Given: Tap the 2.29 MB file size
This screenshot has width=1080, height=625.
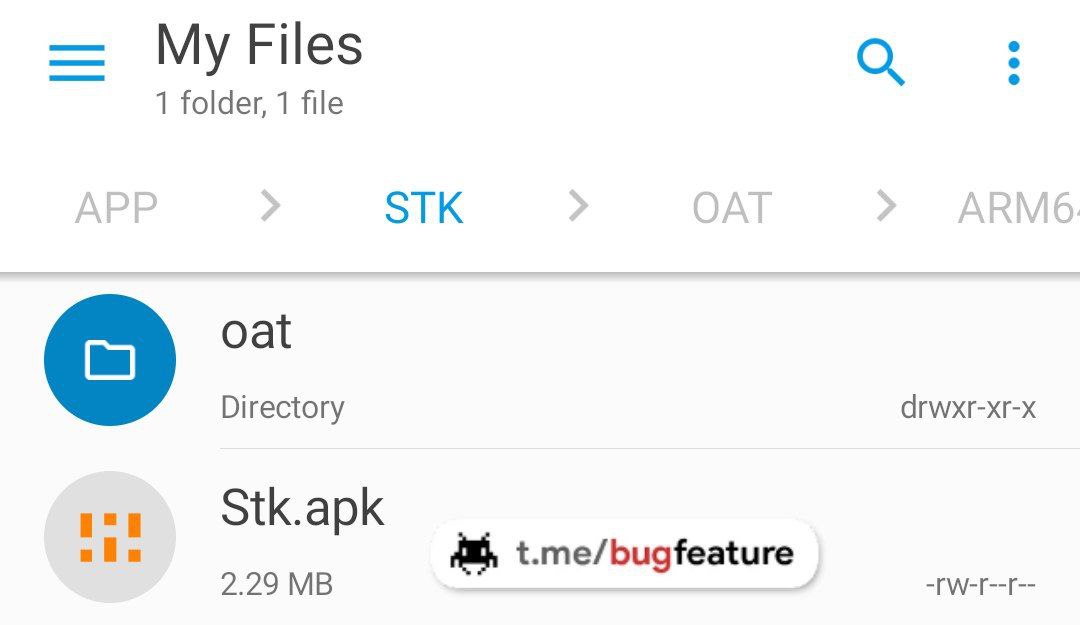Looking at the screenshot, I should point(277,584).
